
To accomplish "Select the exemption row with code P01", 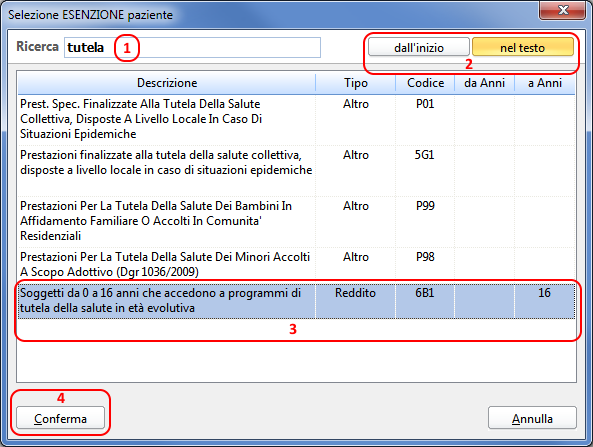I will pos(296,120).
